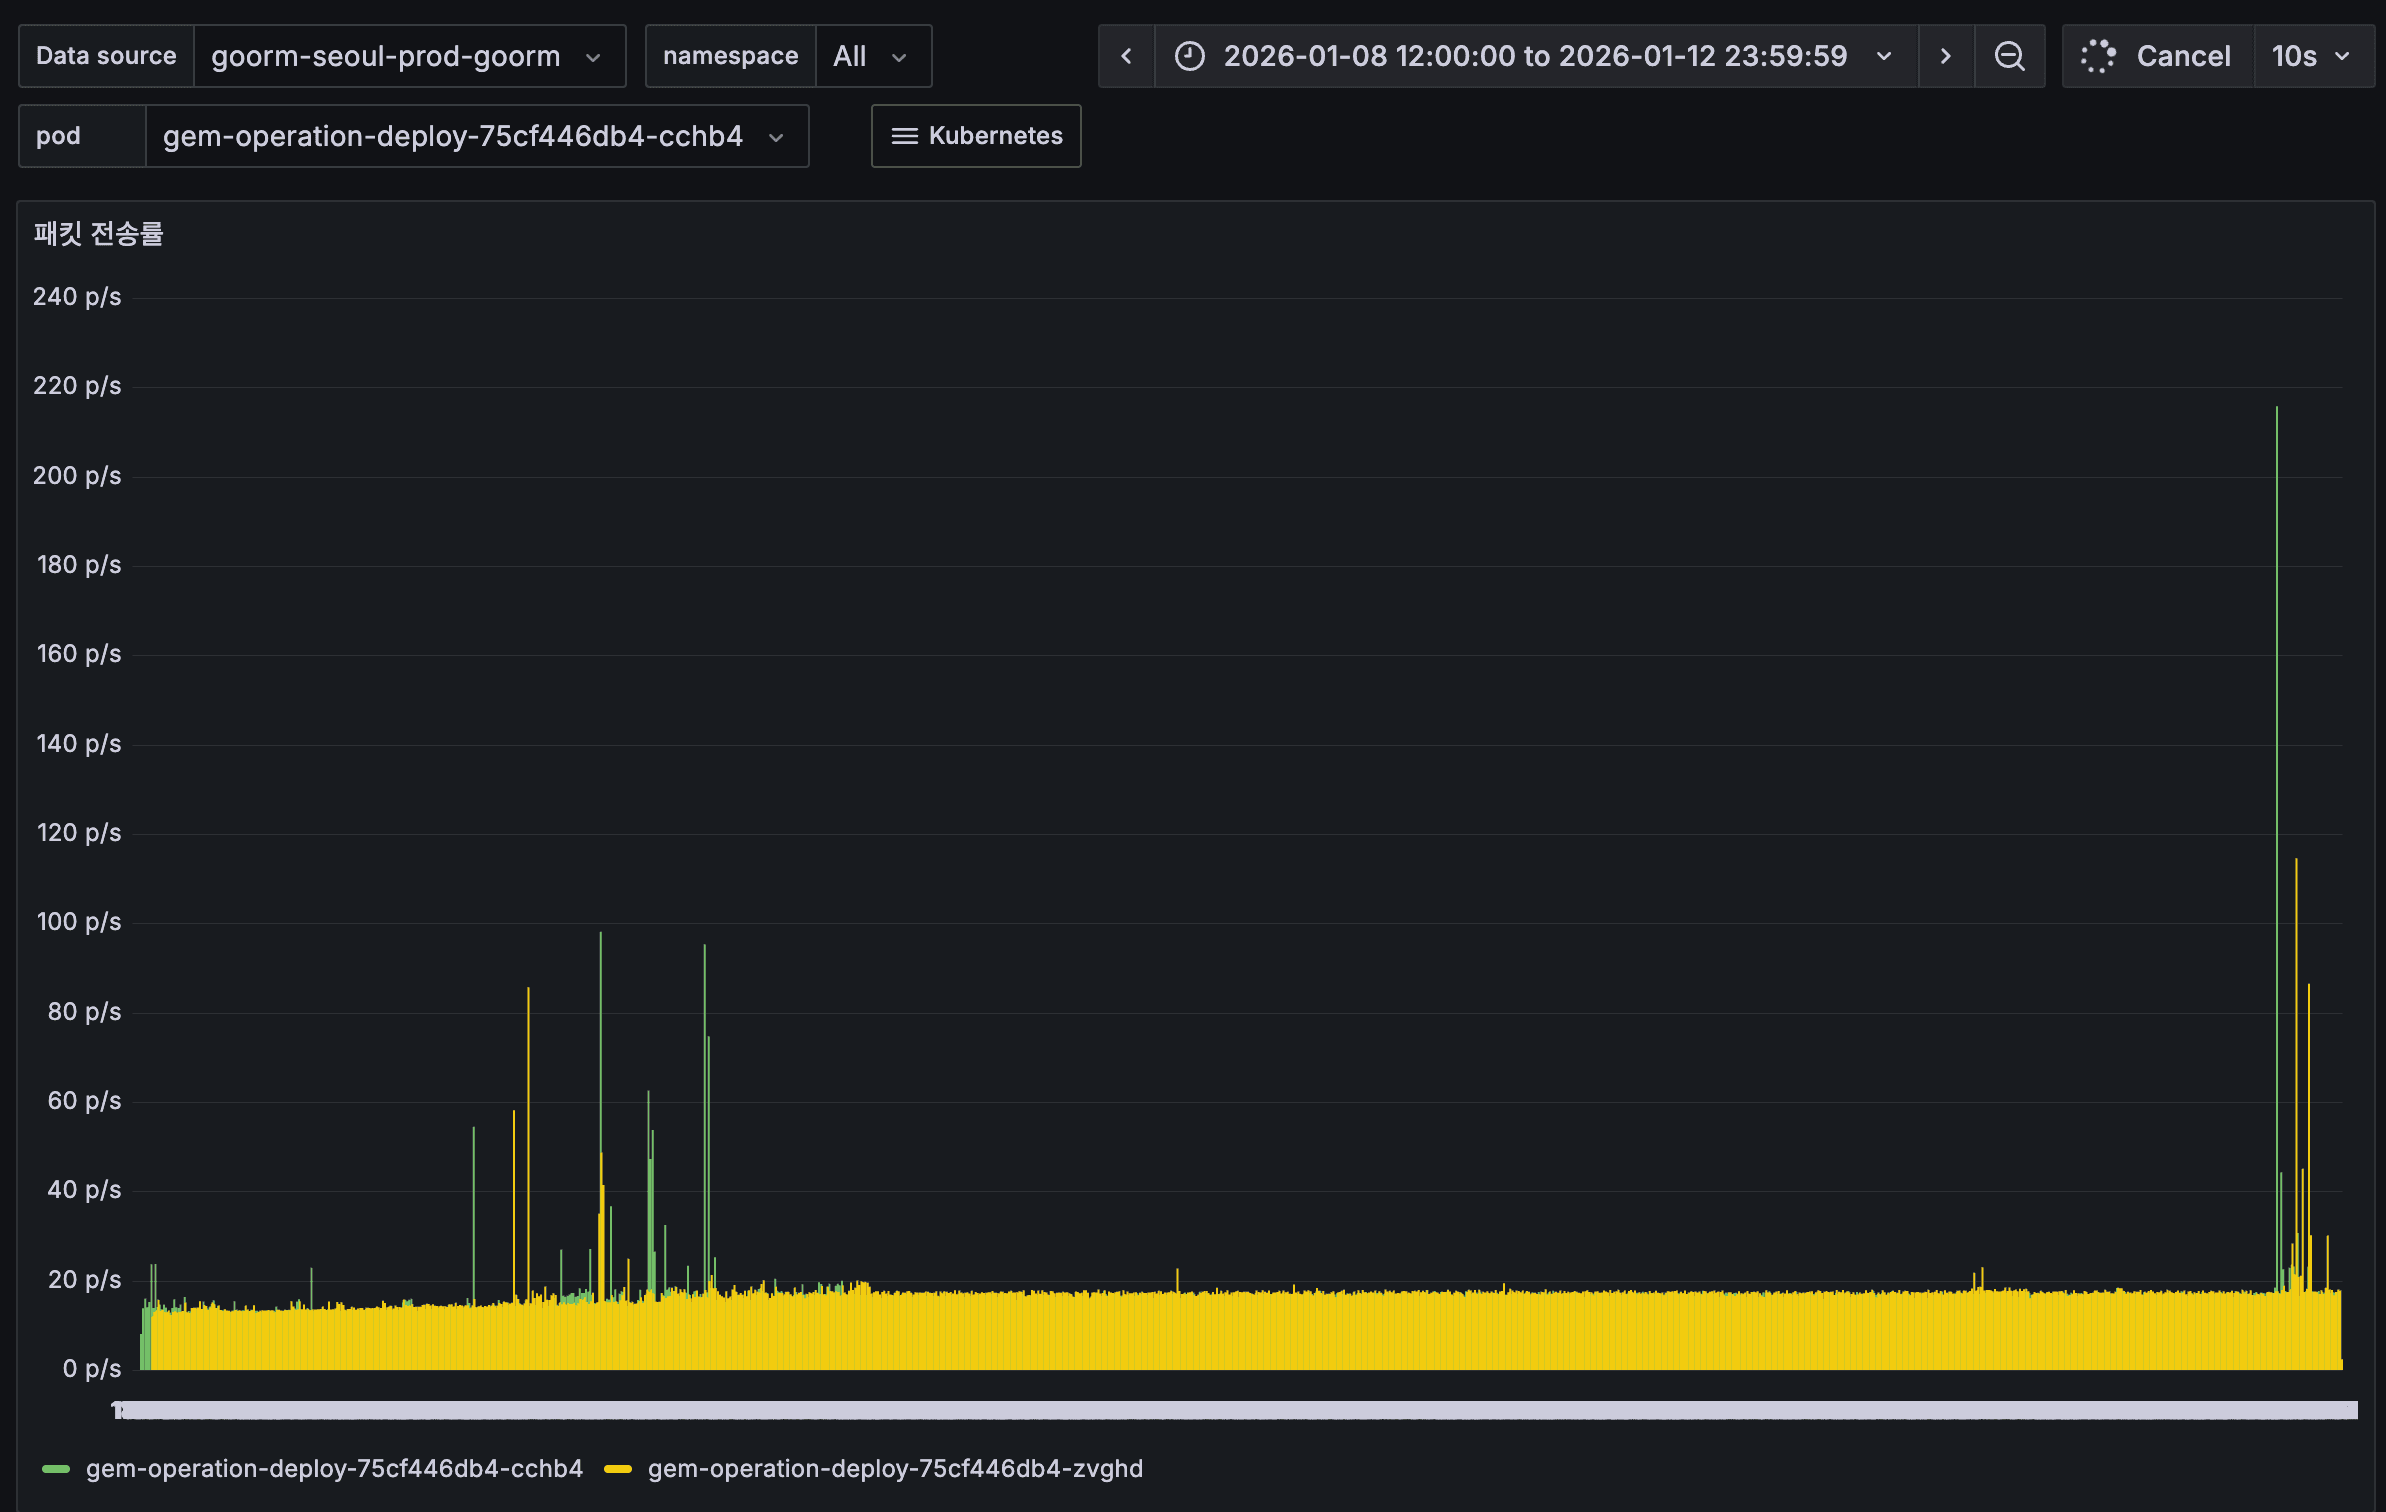Click the Kubernetes hamburger menu icon

pyautogui.click(x=904, y=136)
